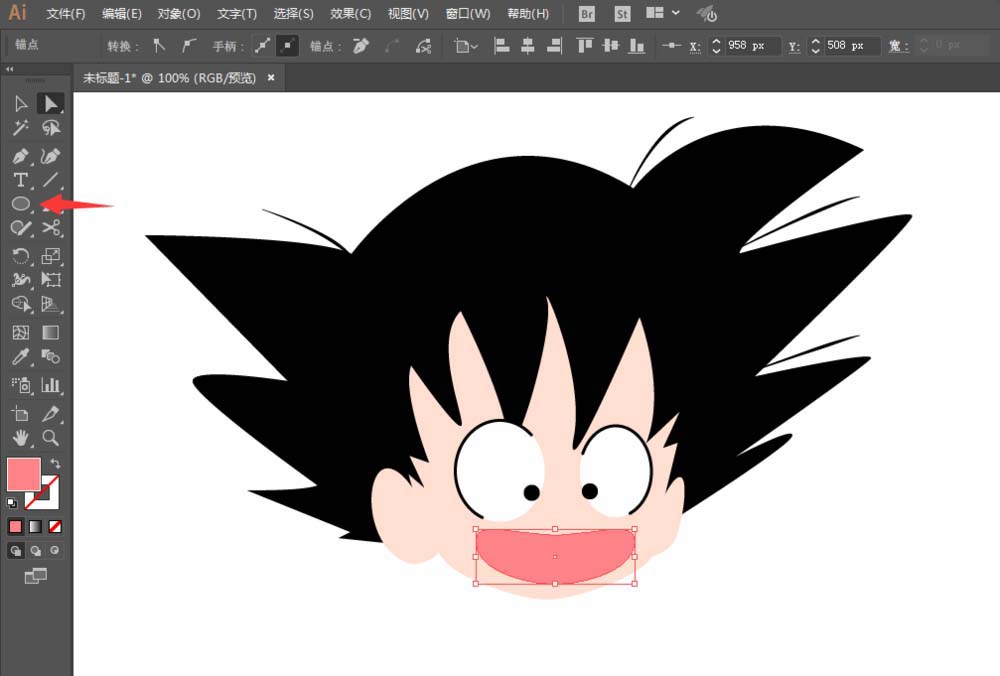Image resolution: width=1000 pixels, height=676 pixels.
Task: Open the 视图(V) menu
Action: pyautogui.click(x=408, y=13)
